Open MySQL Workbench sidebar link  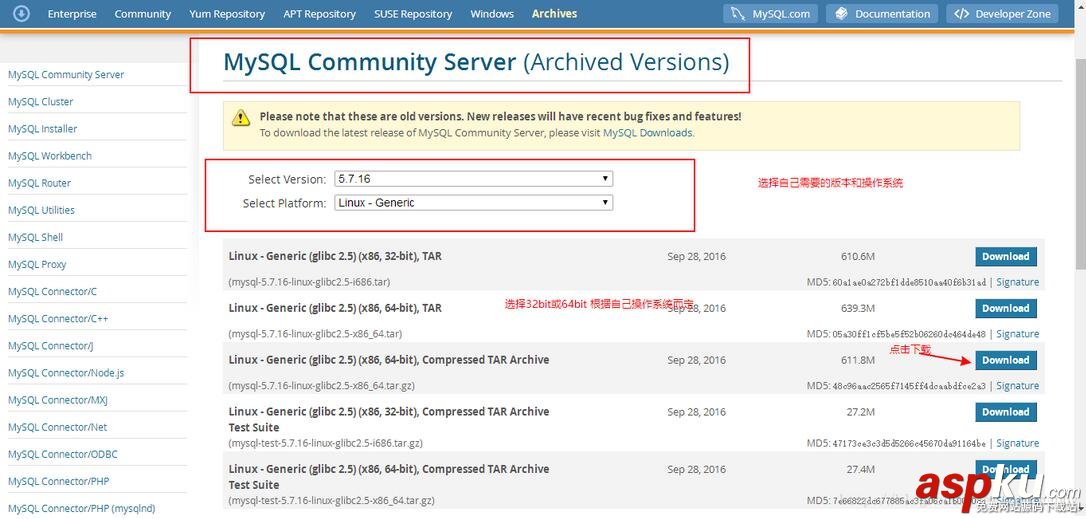(49, 156)
